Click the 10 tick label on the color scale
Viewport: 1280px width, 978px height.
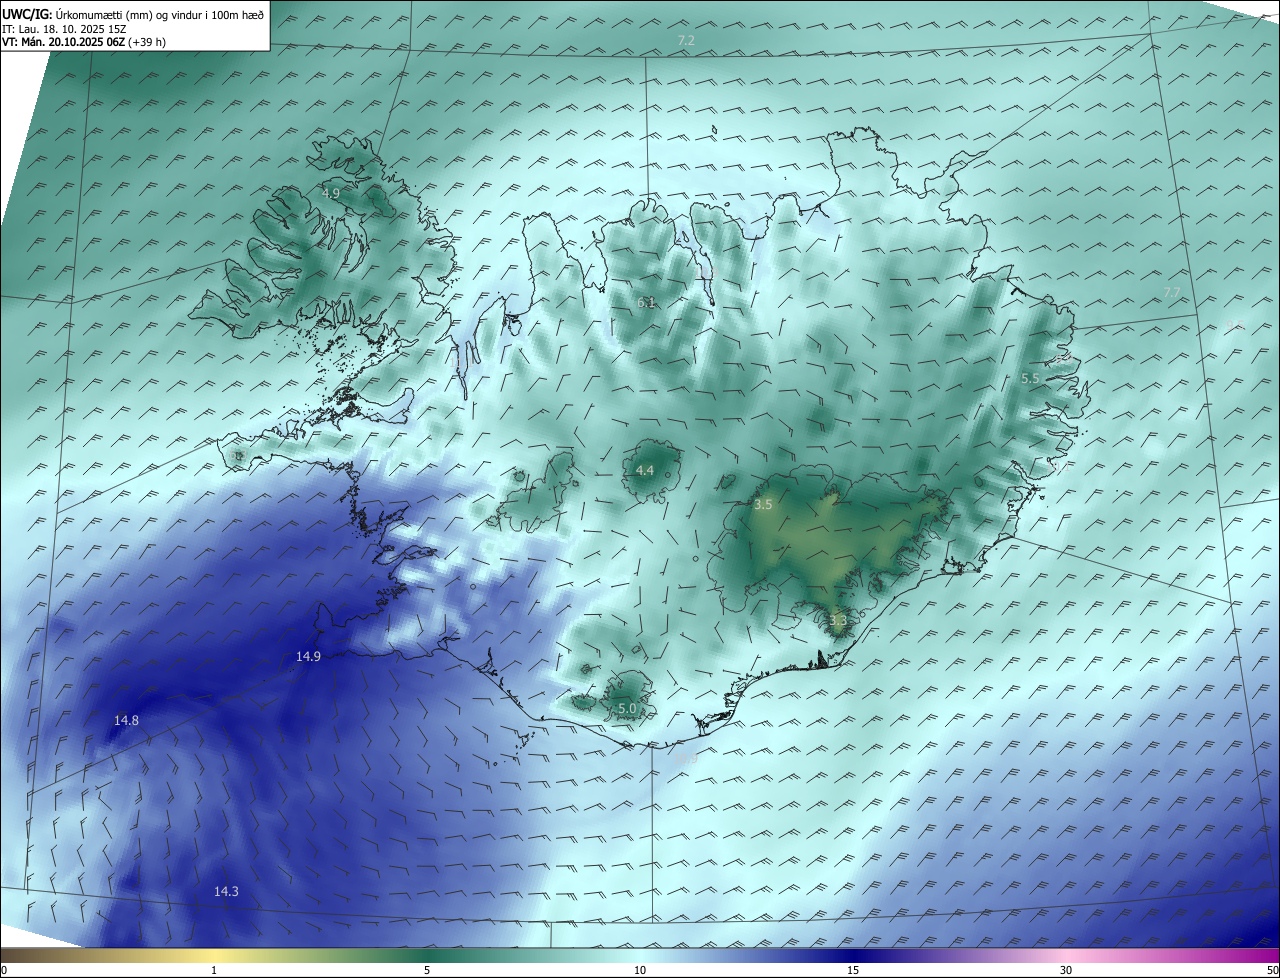640,970
